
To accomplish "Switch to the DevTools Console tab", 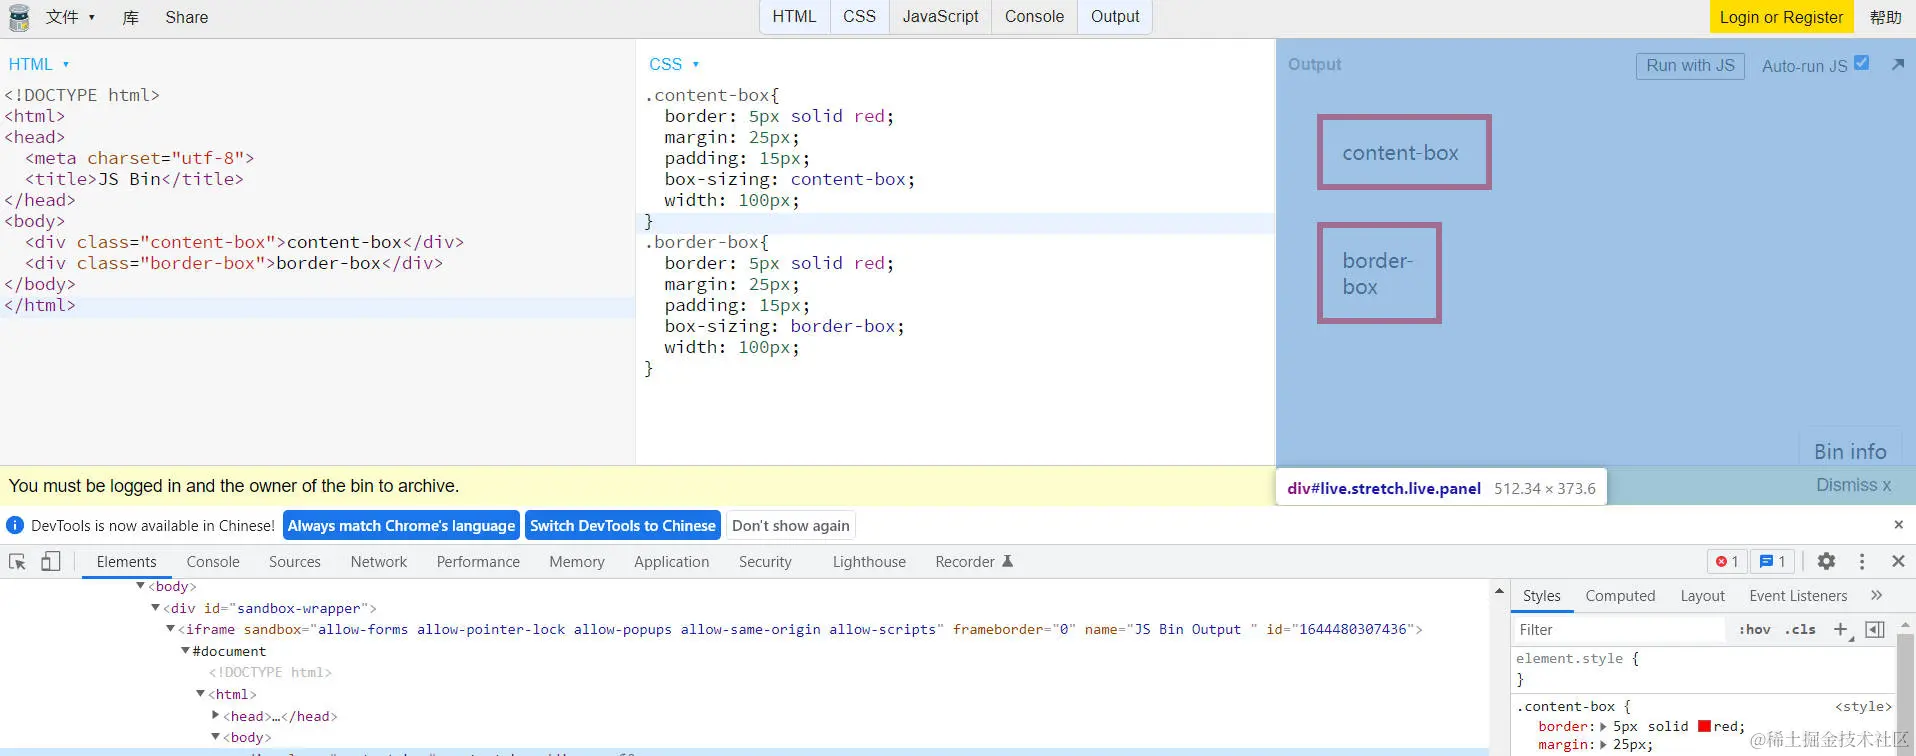I will [213, 562].
